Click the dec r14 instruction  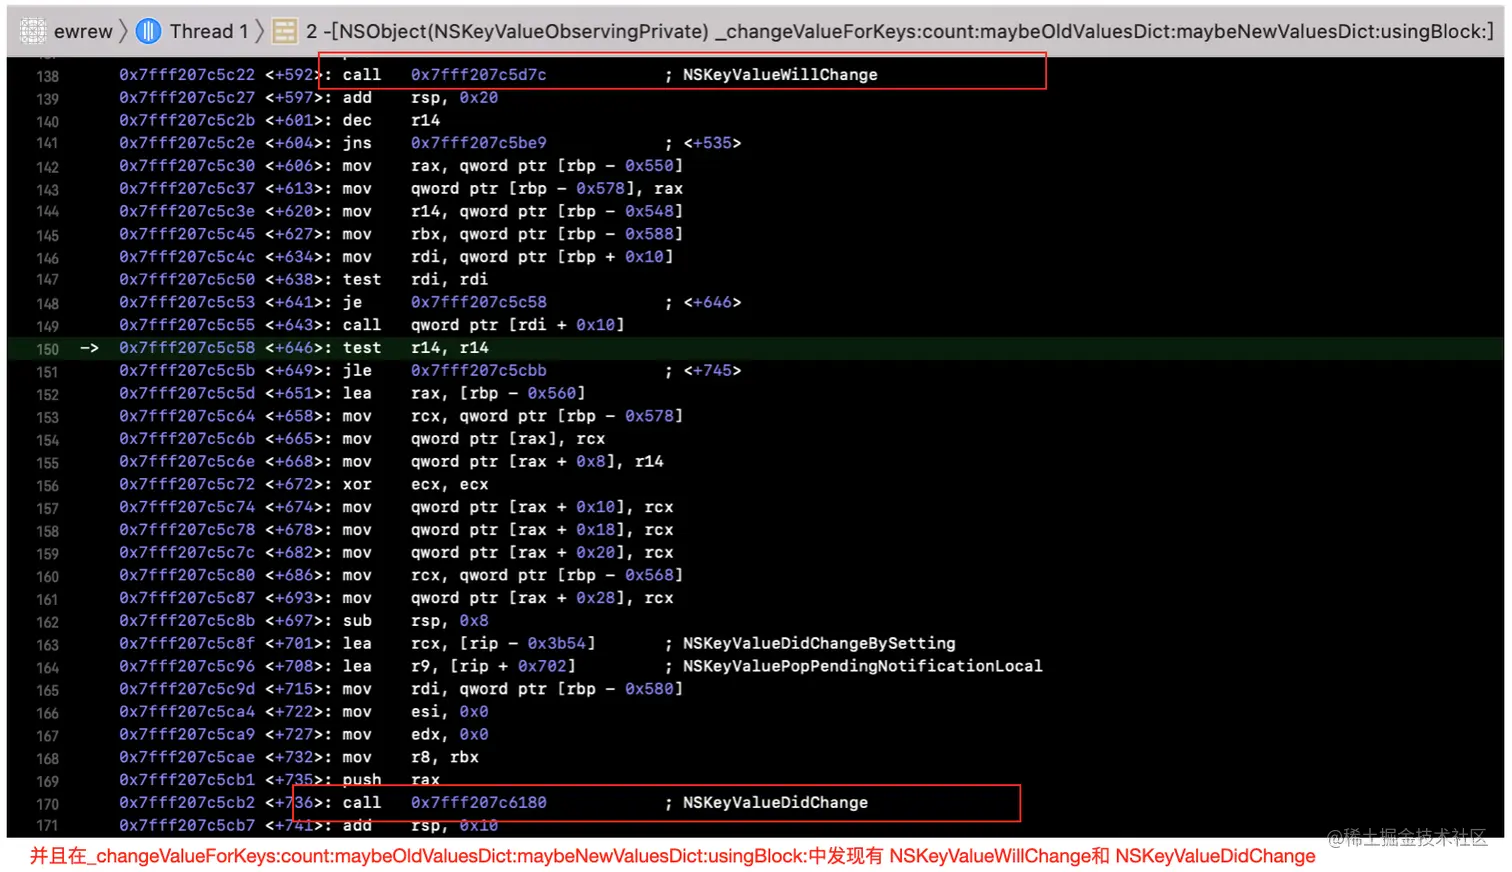[x=391, y=120]
